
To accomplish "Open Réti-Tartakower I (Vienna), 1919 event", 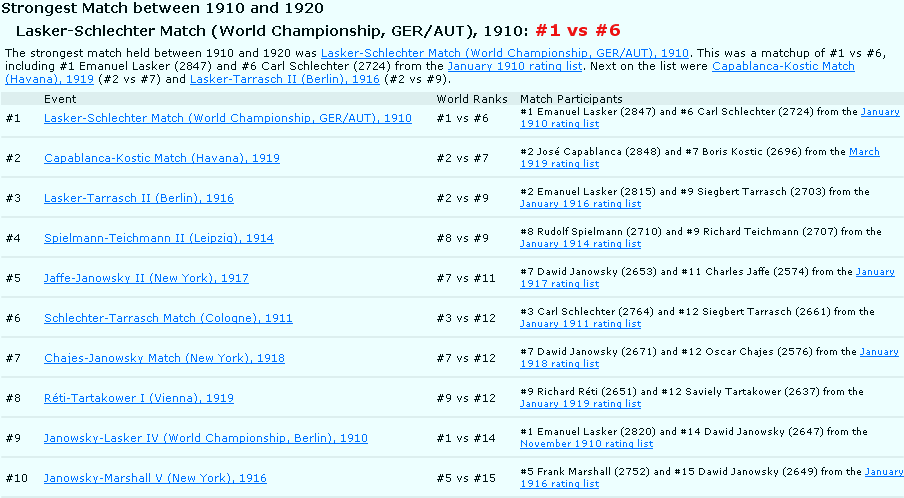I will tap(138, 398).
